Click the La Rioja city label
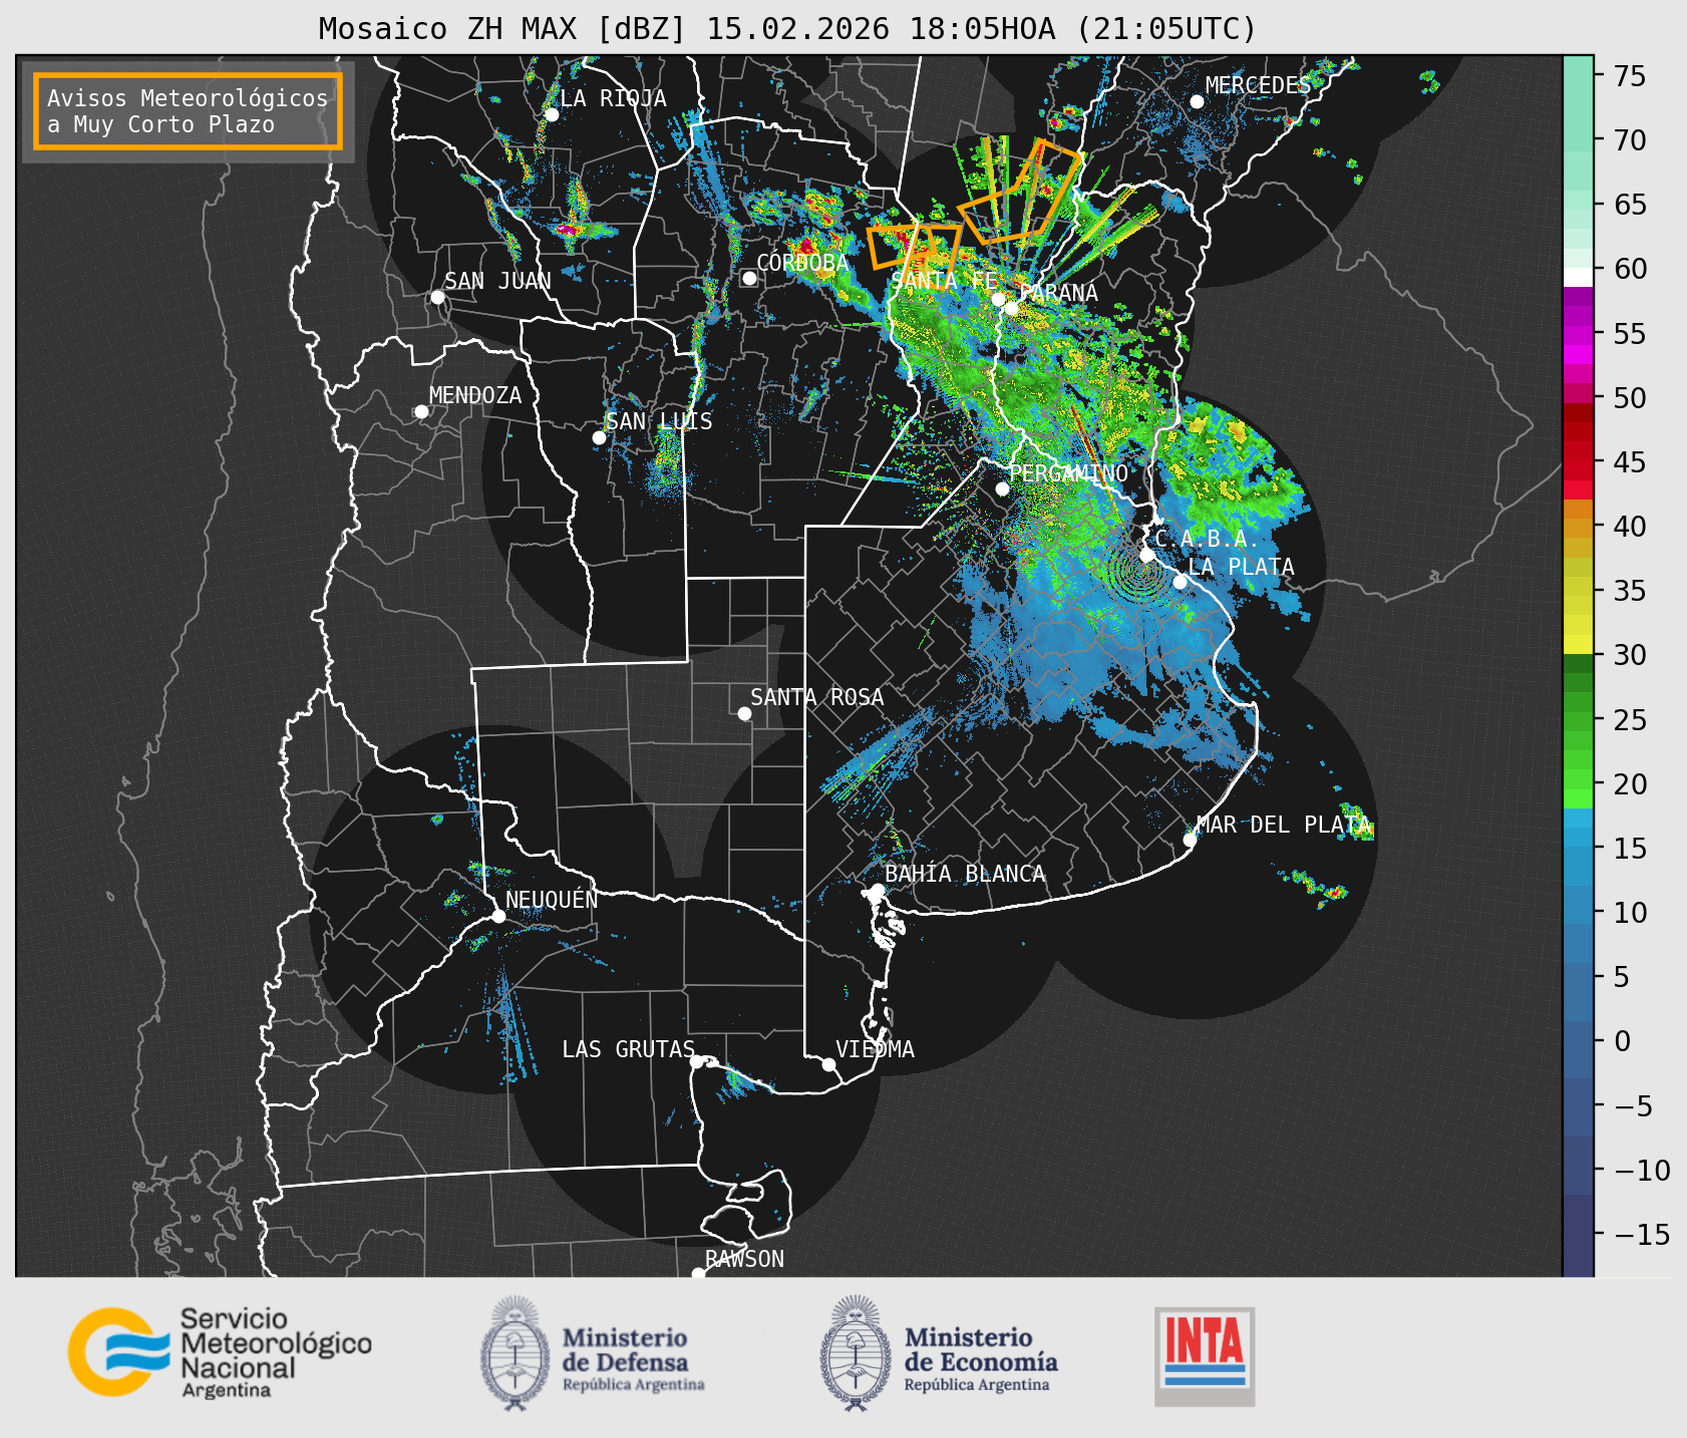This screenshot has height=1438, width=1687. [612, 98]
